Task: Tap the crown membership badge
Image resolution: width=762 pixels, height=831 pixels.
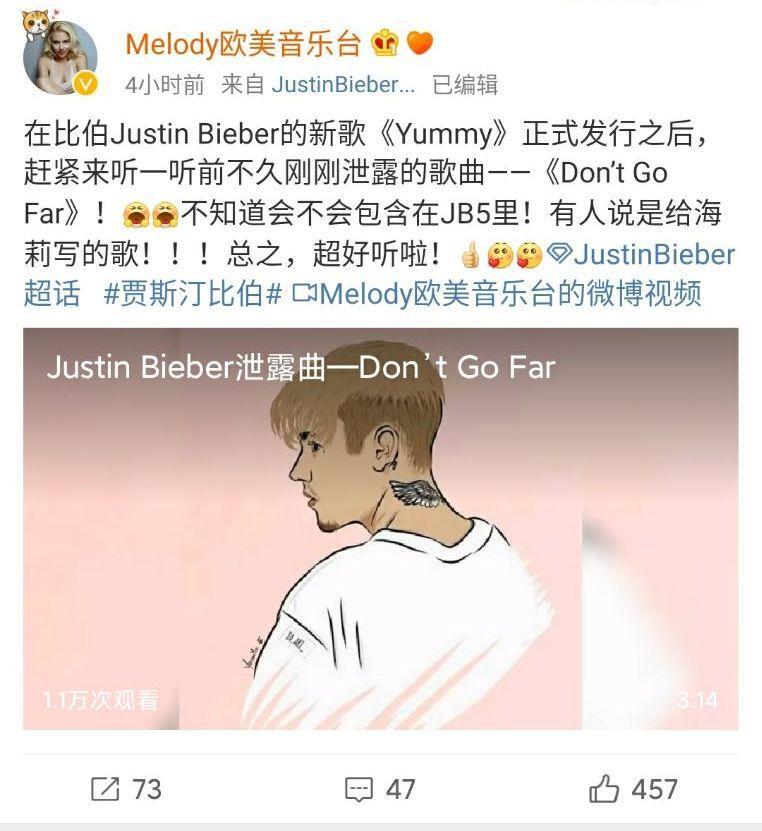Action: [385, 43]
